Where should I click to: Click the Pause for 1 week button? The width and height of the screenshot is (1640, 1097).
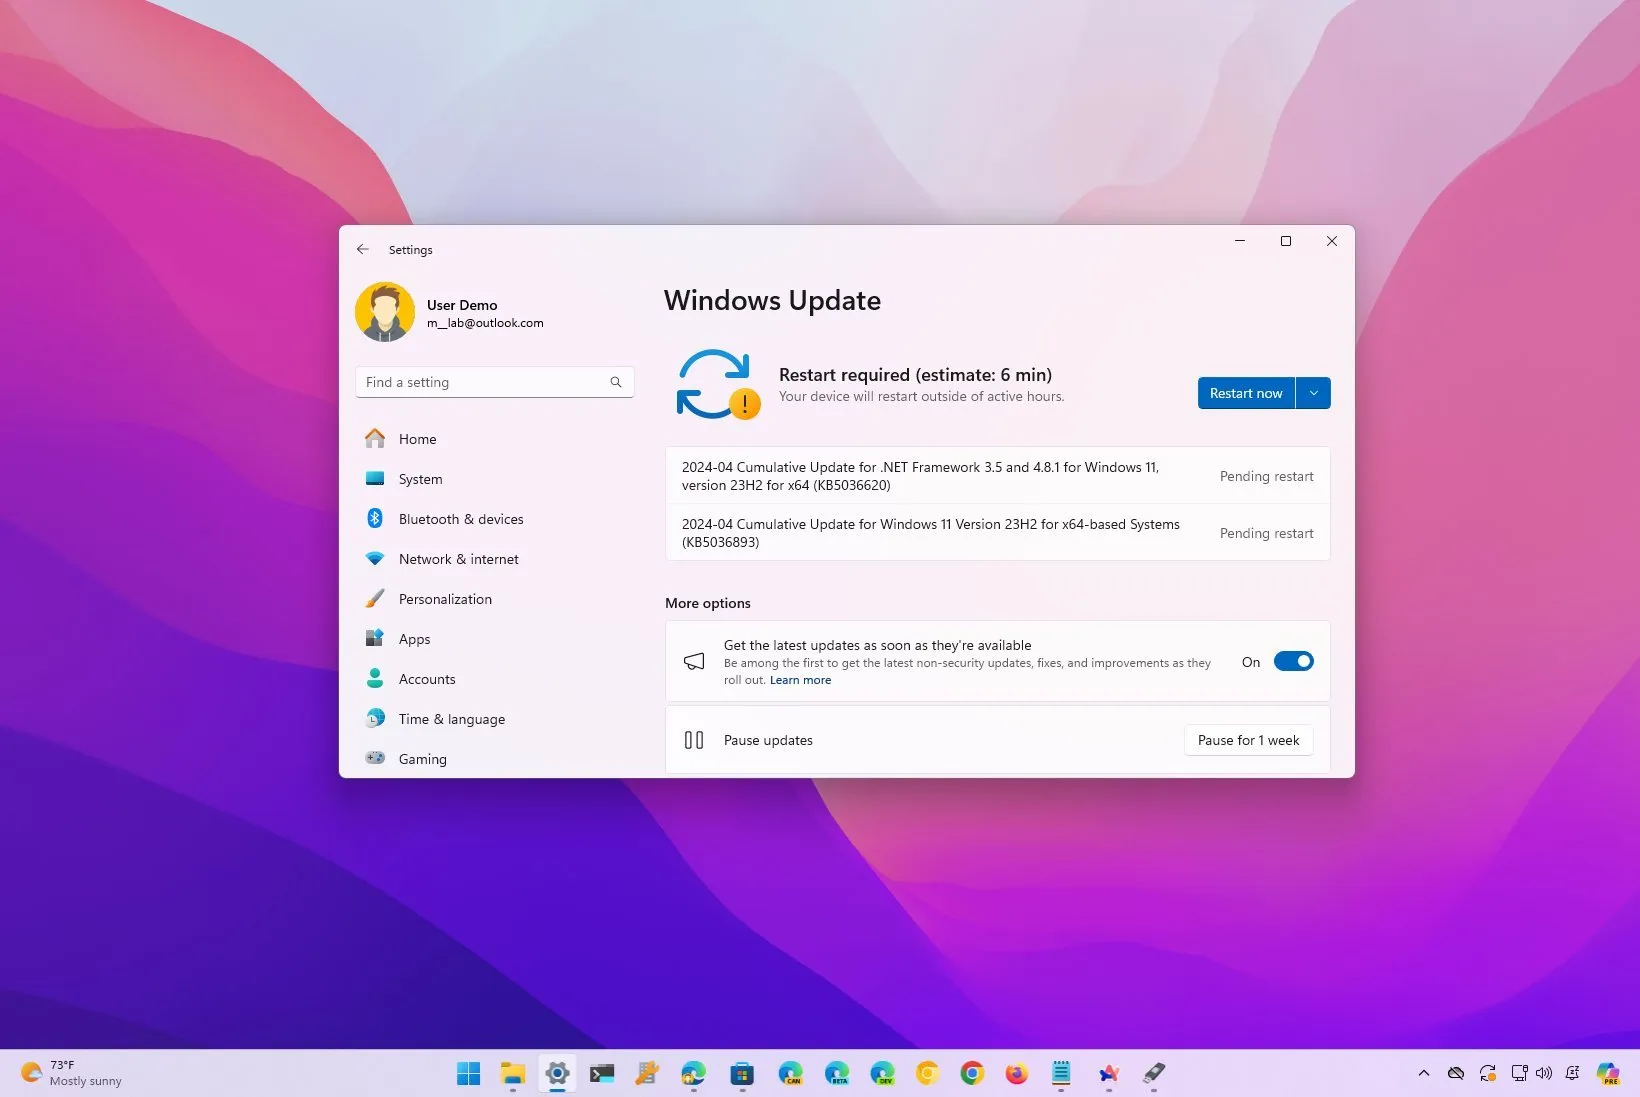tap(1249, 740)
